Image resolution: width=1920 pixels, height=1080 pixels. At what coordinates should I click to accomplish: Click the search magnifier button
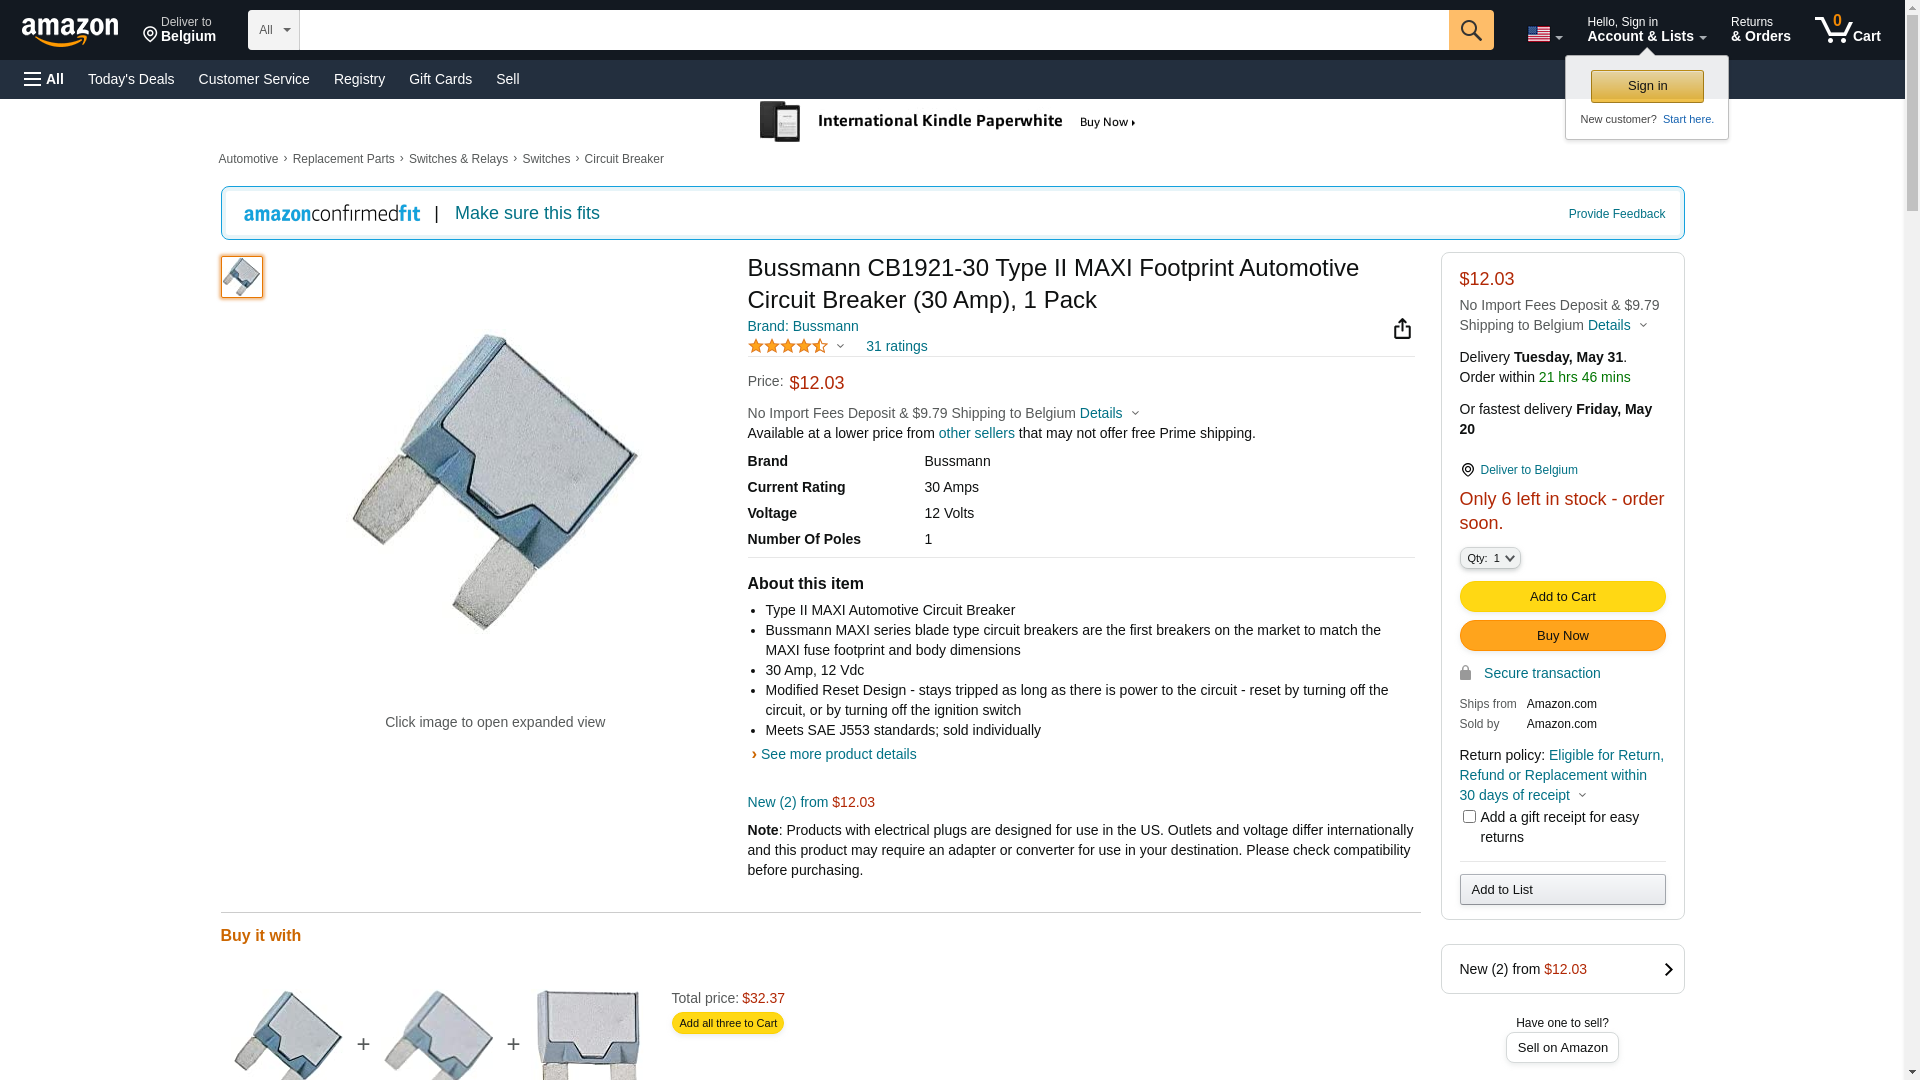click(x=1471, y=30)
